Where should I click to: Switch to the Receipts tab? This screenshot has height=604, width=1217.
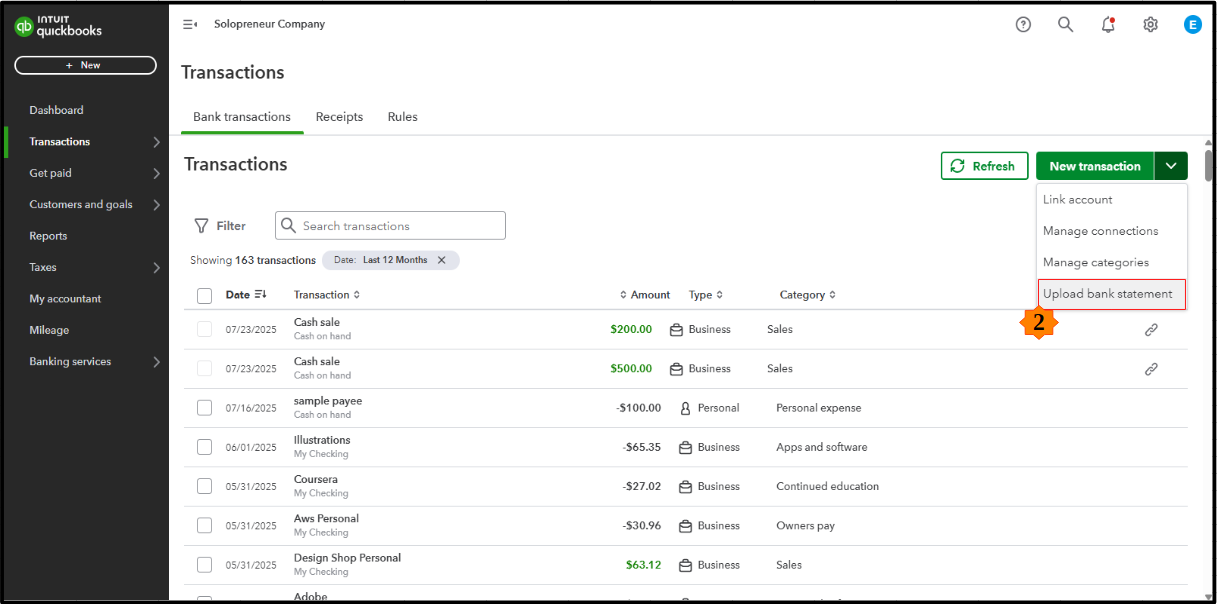(x=339, y=117)
